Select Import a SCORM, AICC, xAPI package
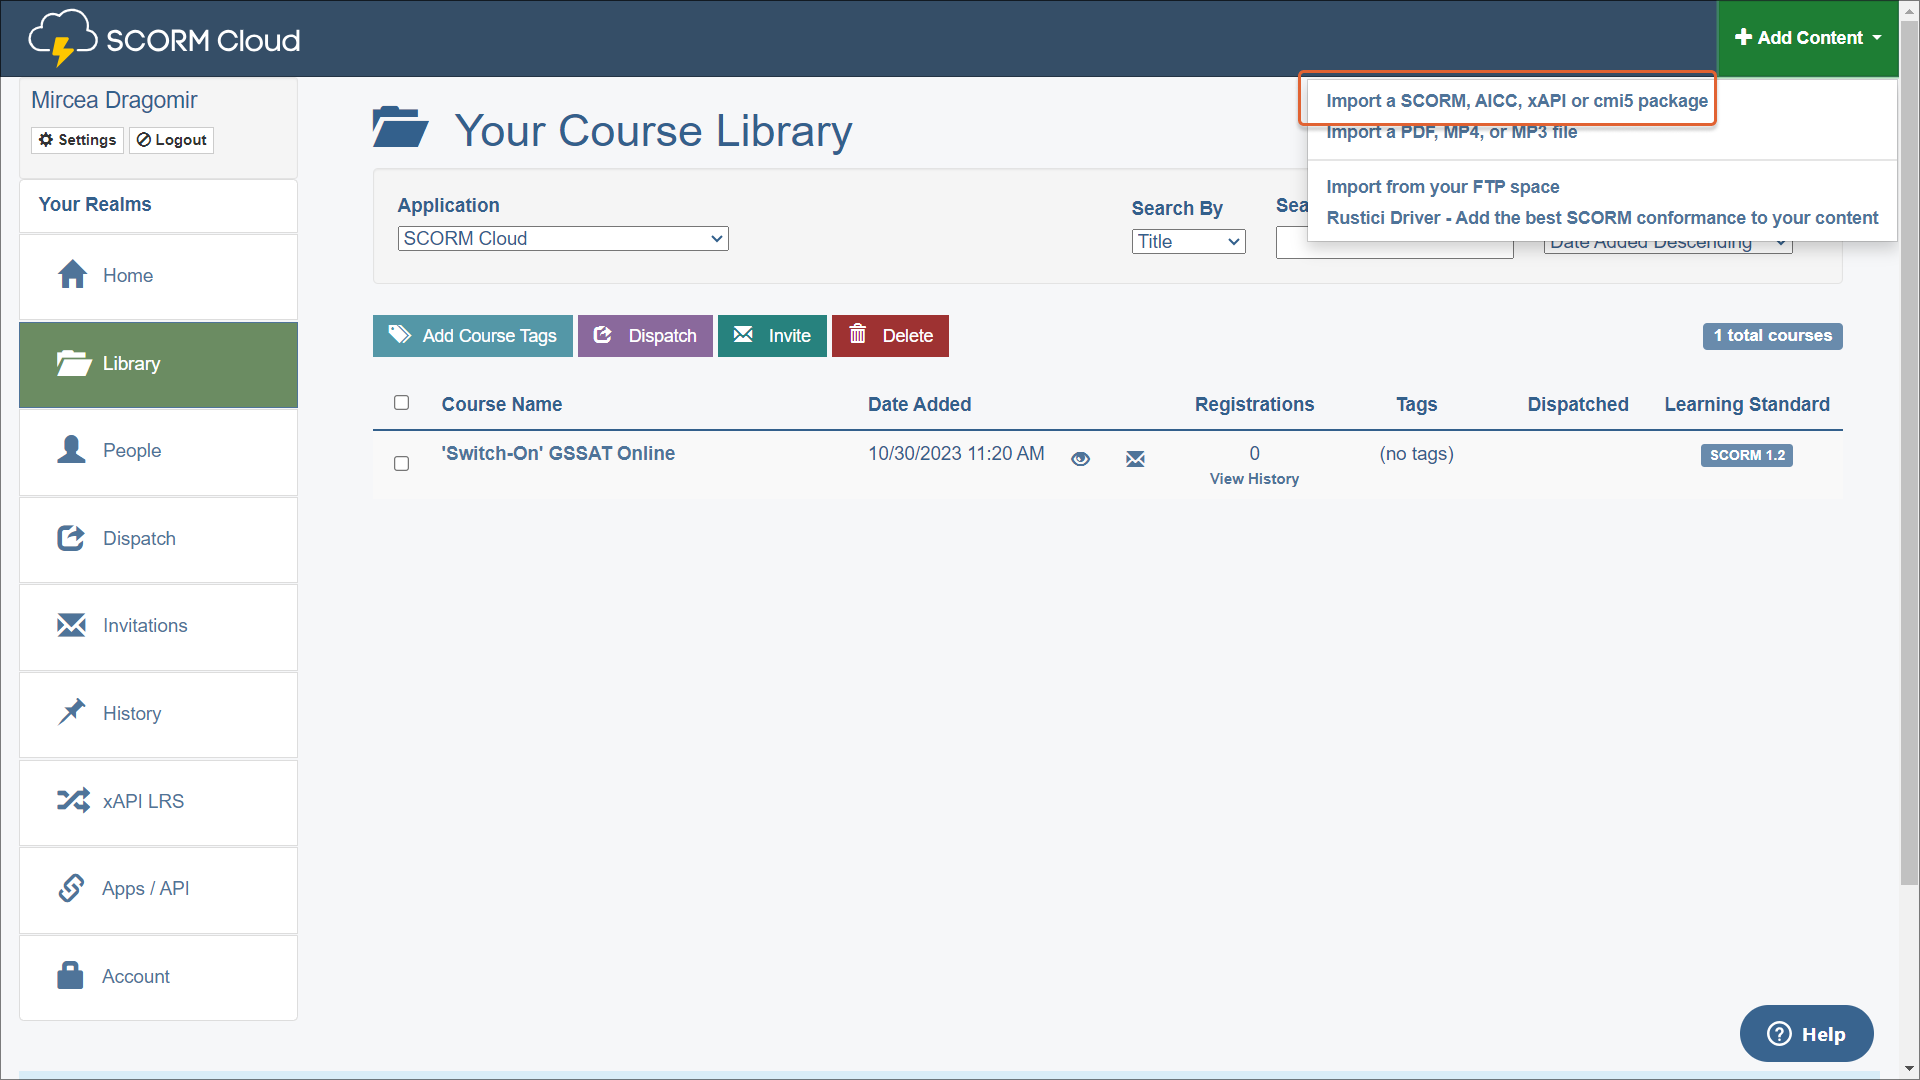 click(x=1516, y=101)
